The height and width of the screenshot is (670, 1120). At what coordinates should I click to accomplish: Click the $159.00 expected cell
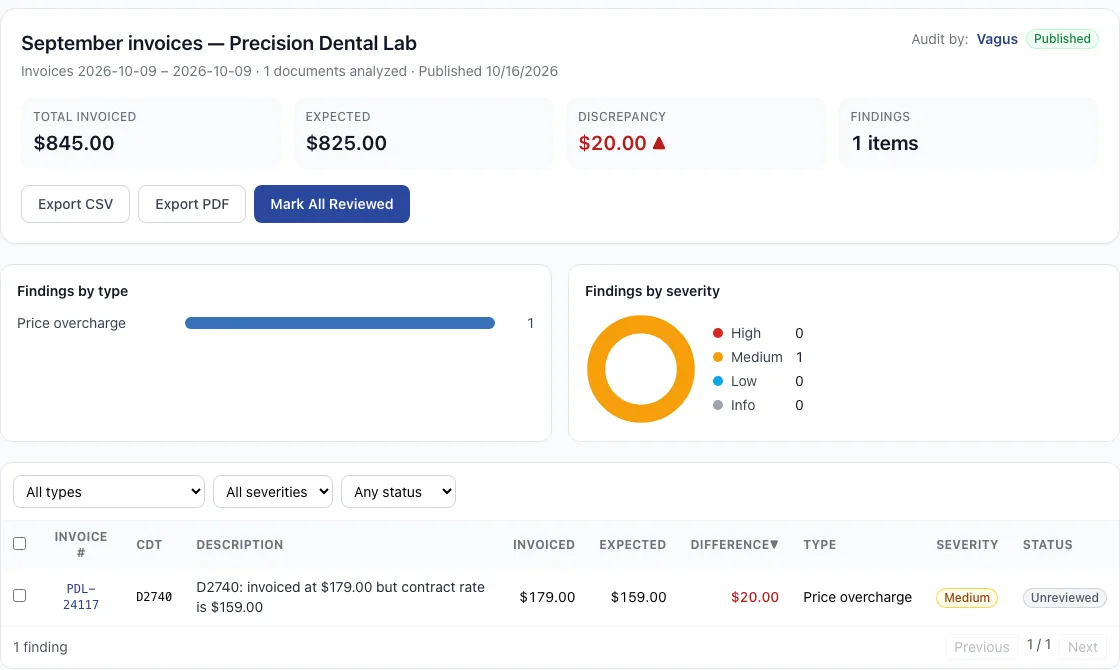[x=639, y=597]
